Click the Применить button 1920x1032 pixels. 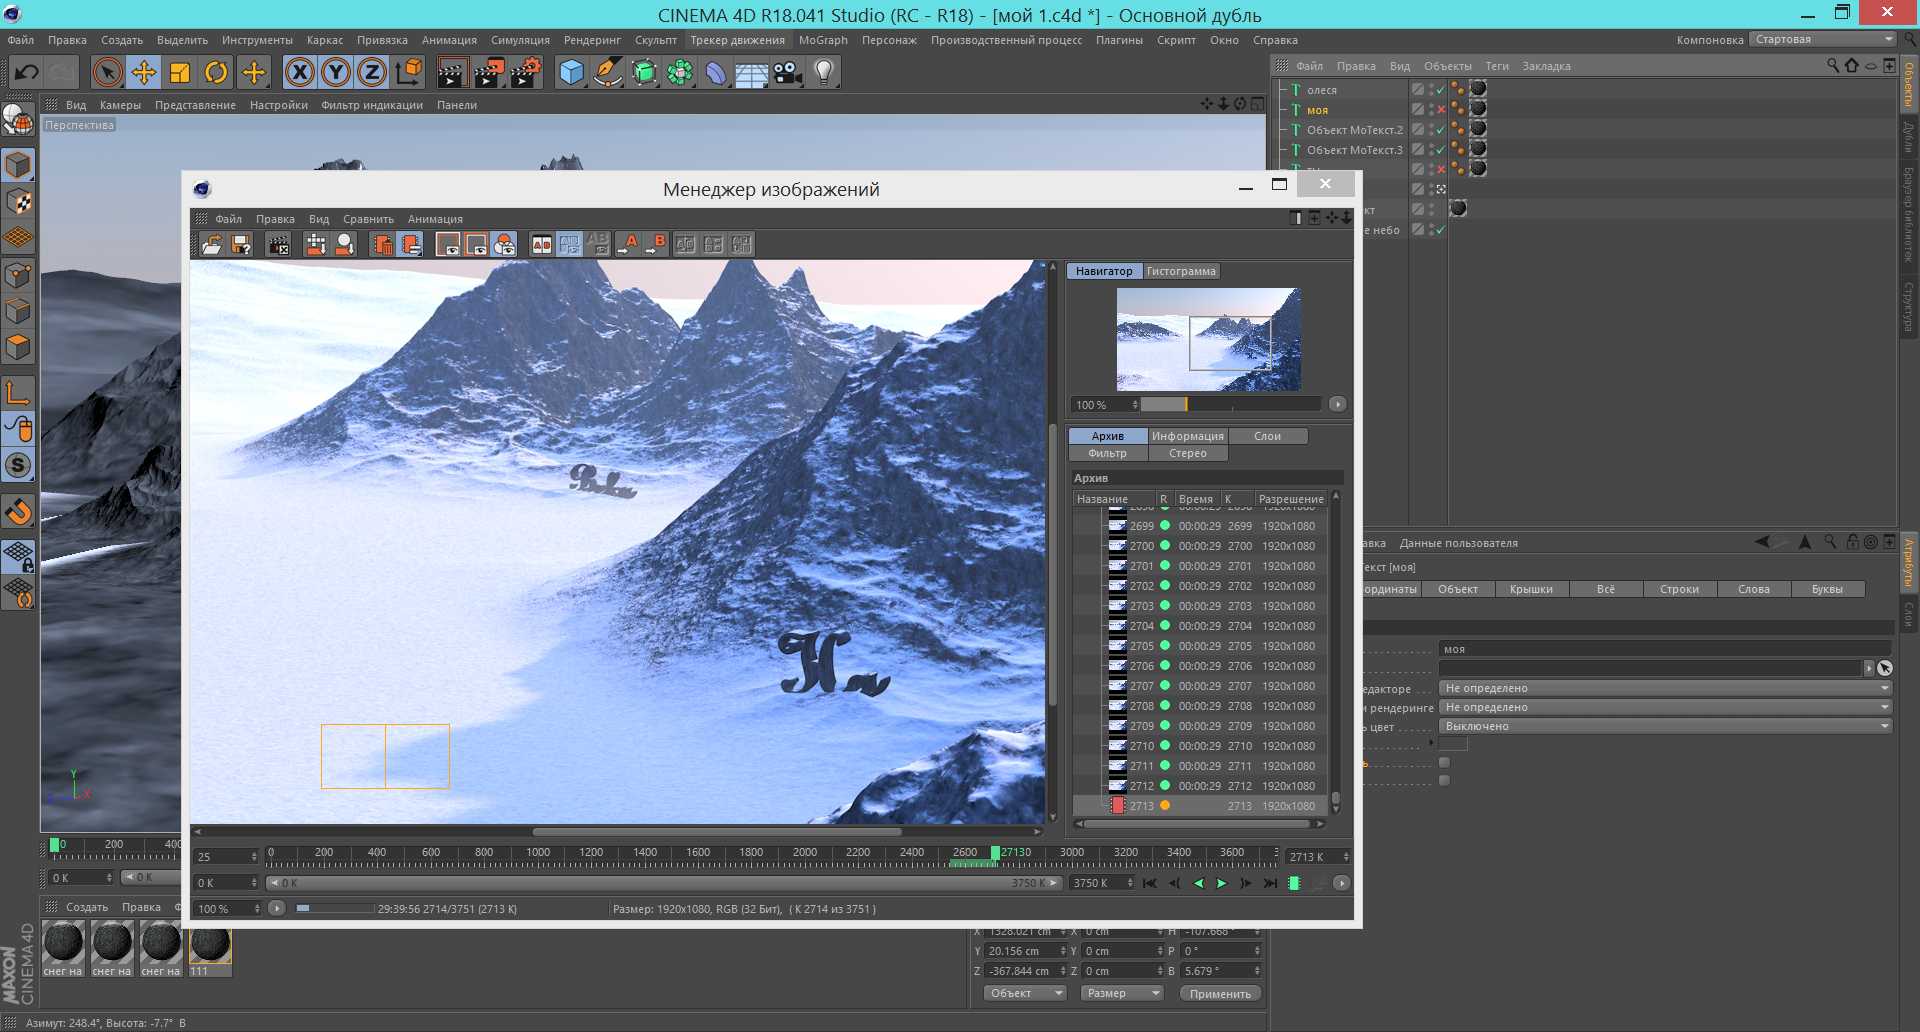click(x=1220, y=994)
